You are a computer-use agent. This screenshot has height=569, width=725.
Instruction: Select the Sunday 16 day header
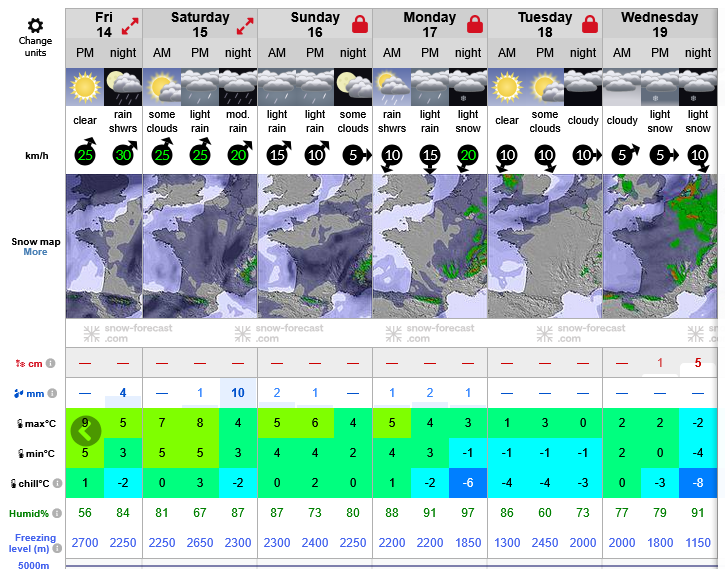click(x=315, y=24)
